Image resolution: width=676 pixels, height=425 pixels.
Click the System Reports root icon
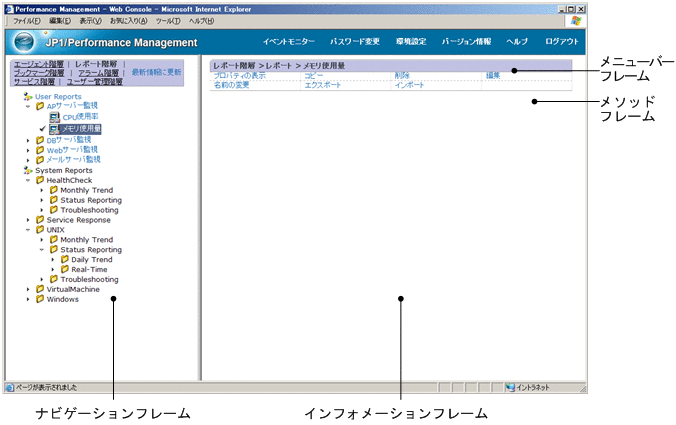coord(28,170)
